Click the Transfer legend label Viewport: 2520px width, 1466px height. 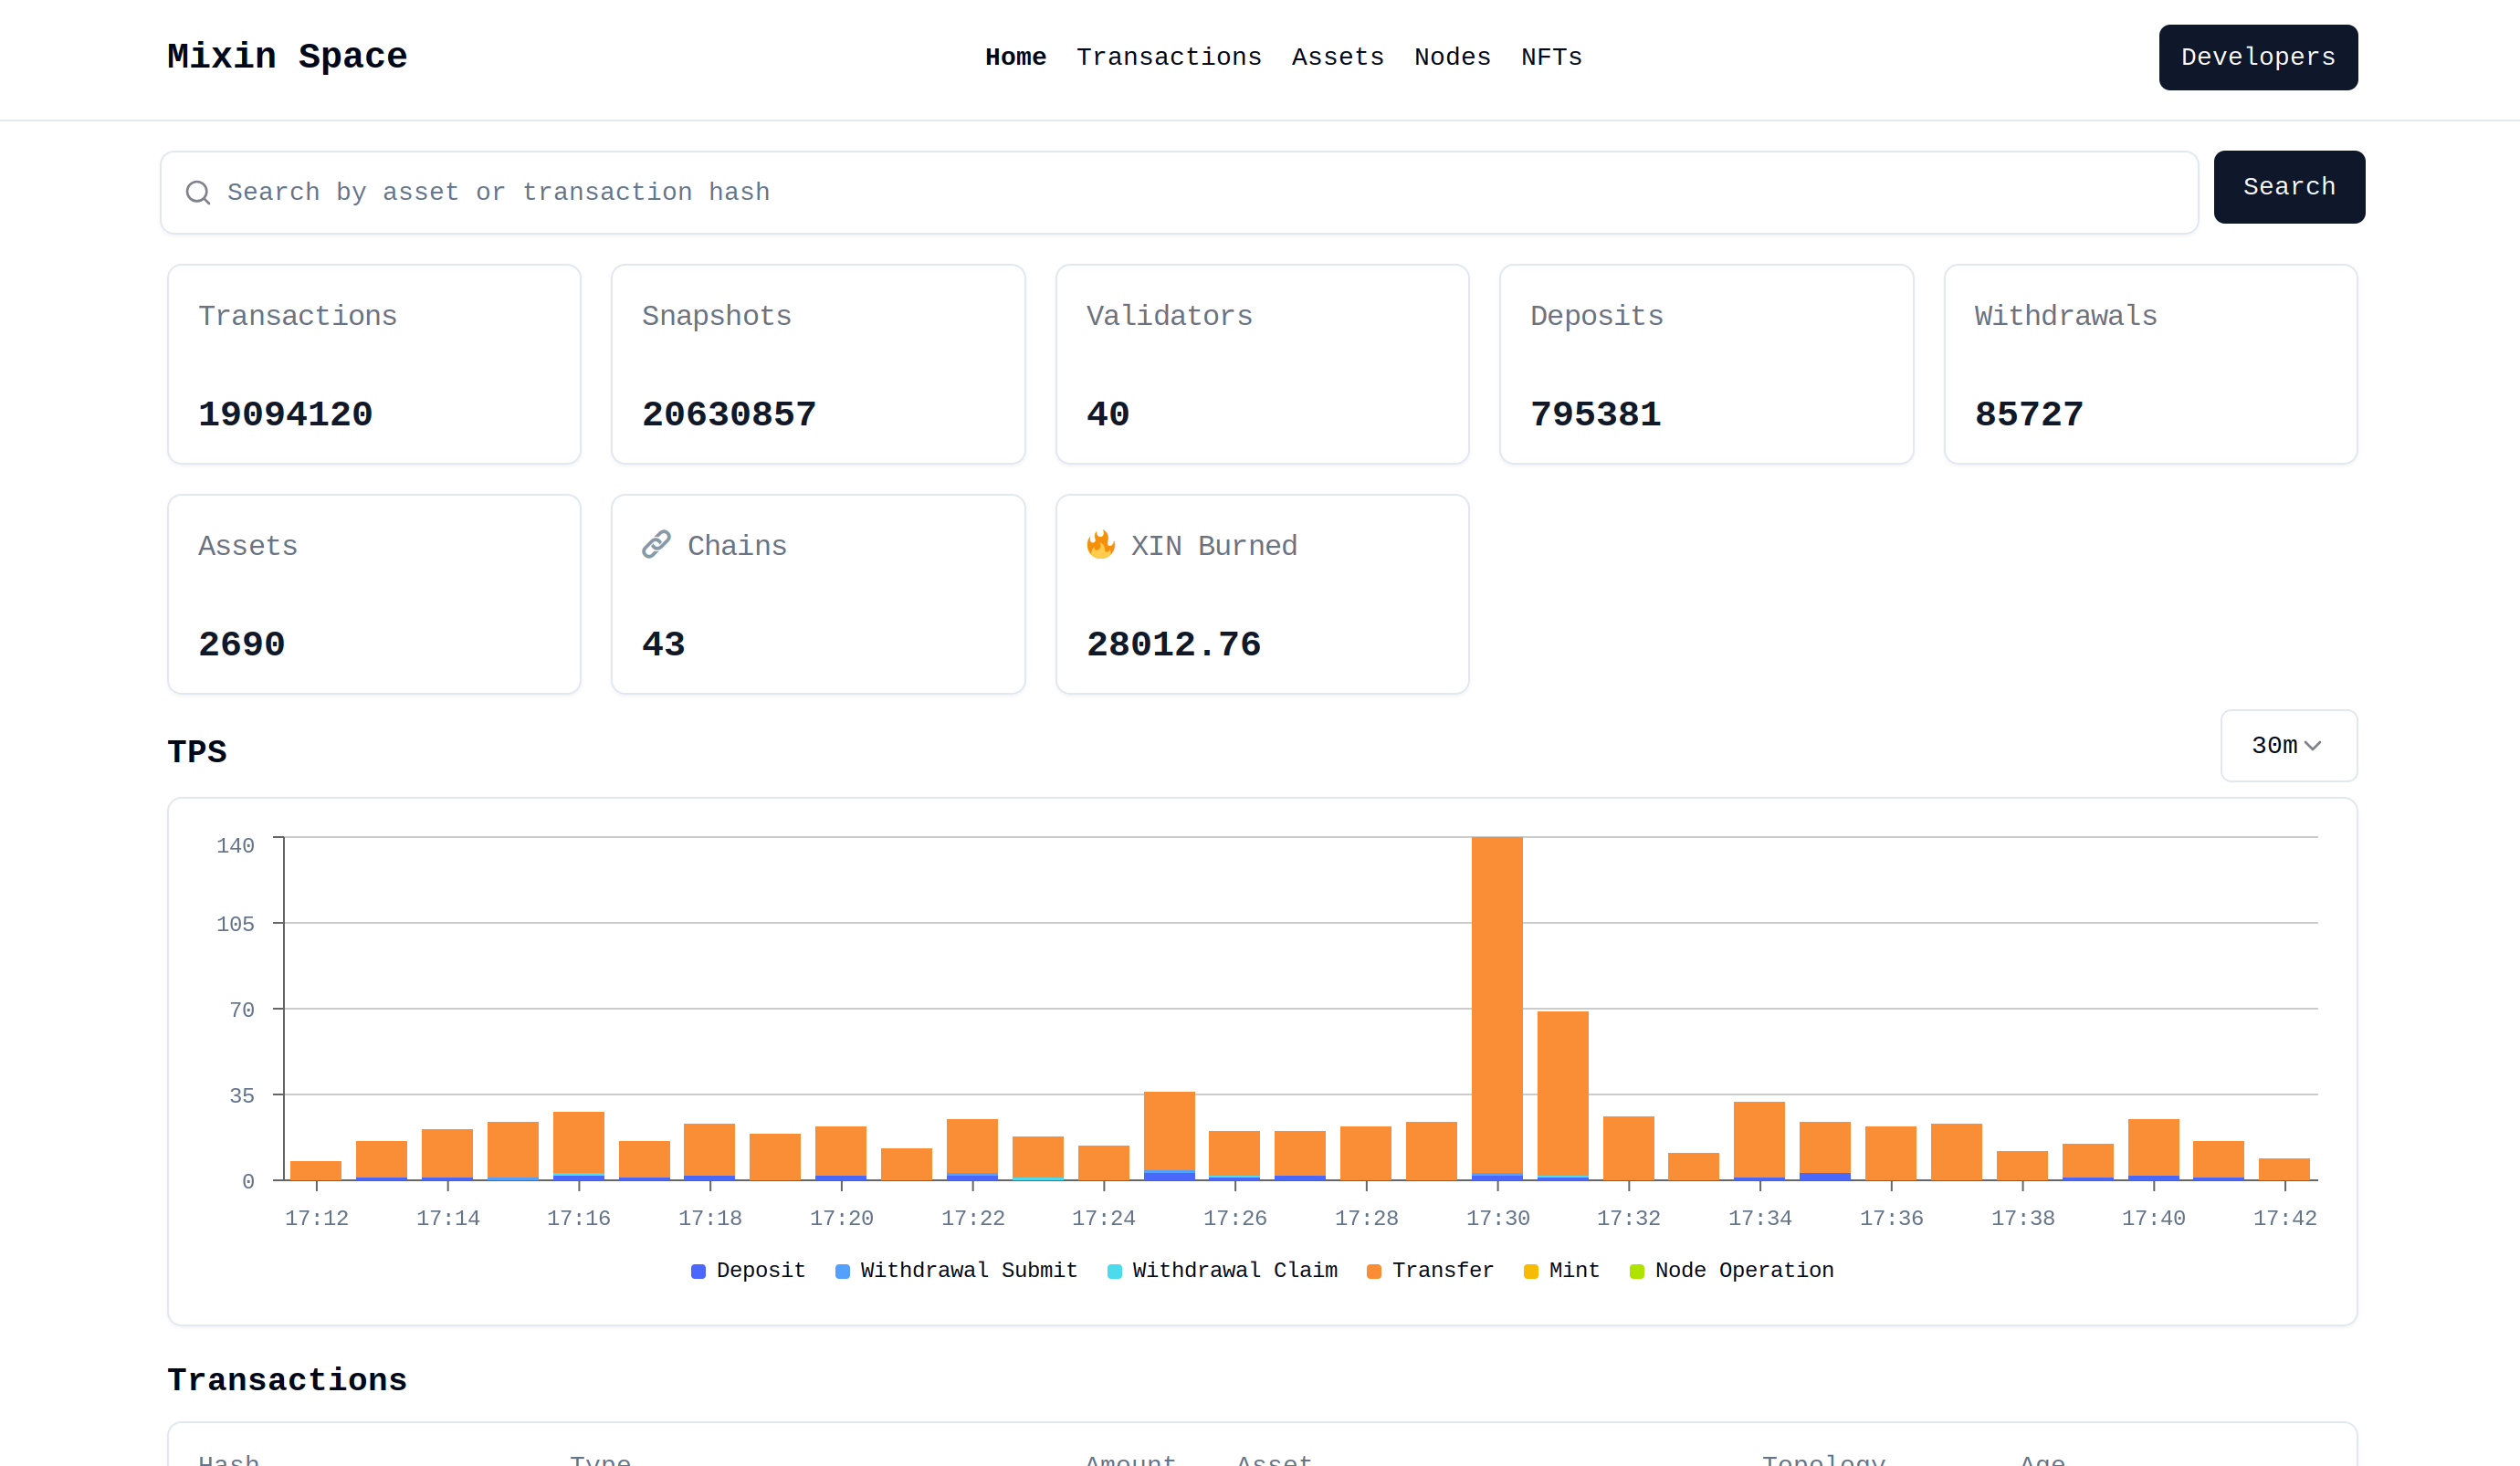click(1443, 1271)
